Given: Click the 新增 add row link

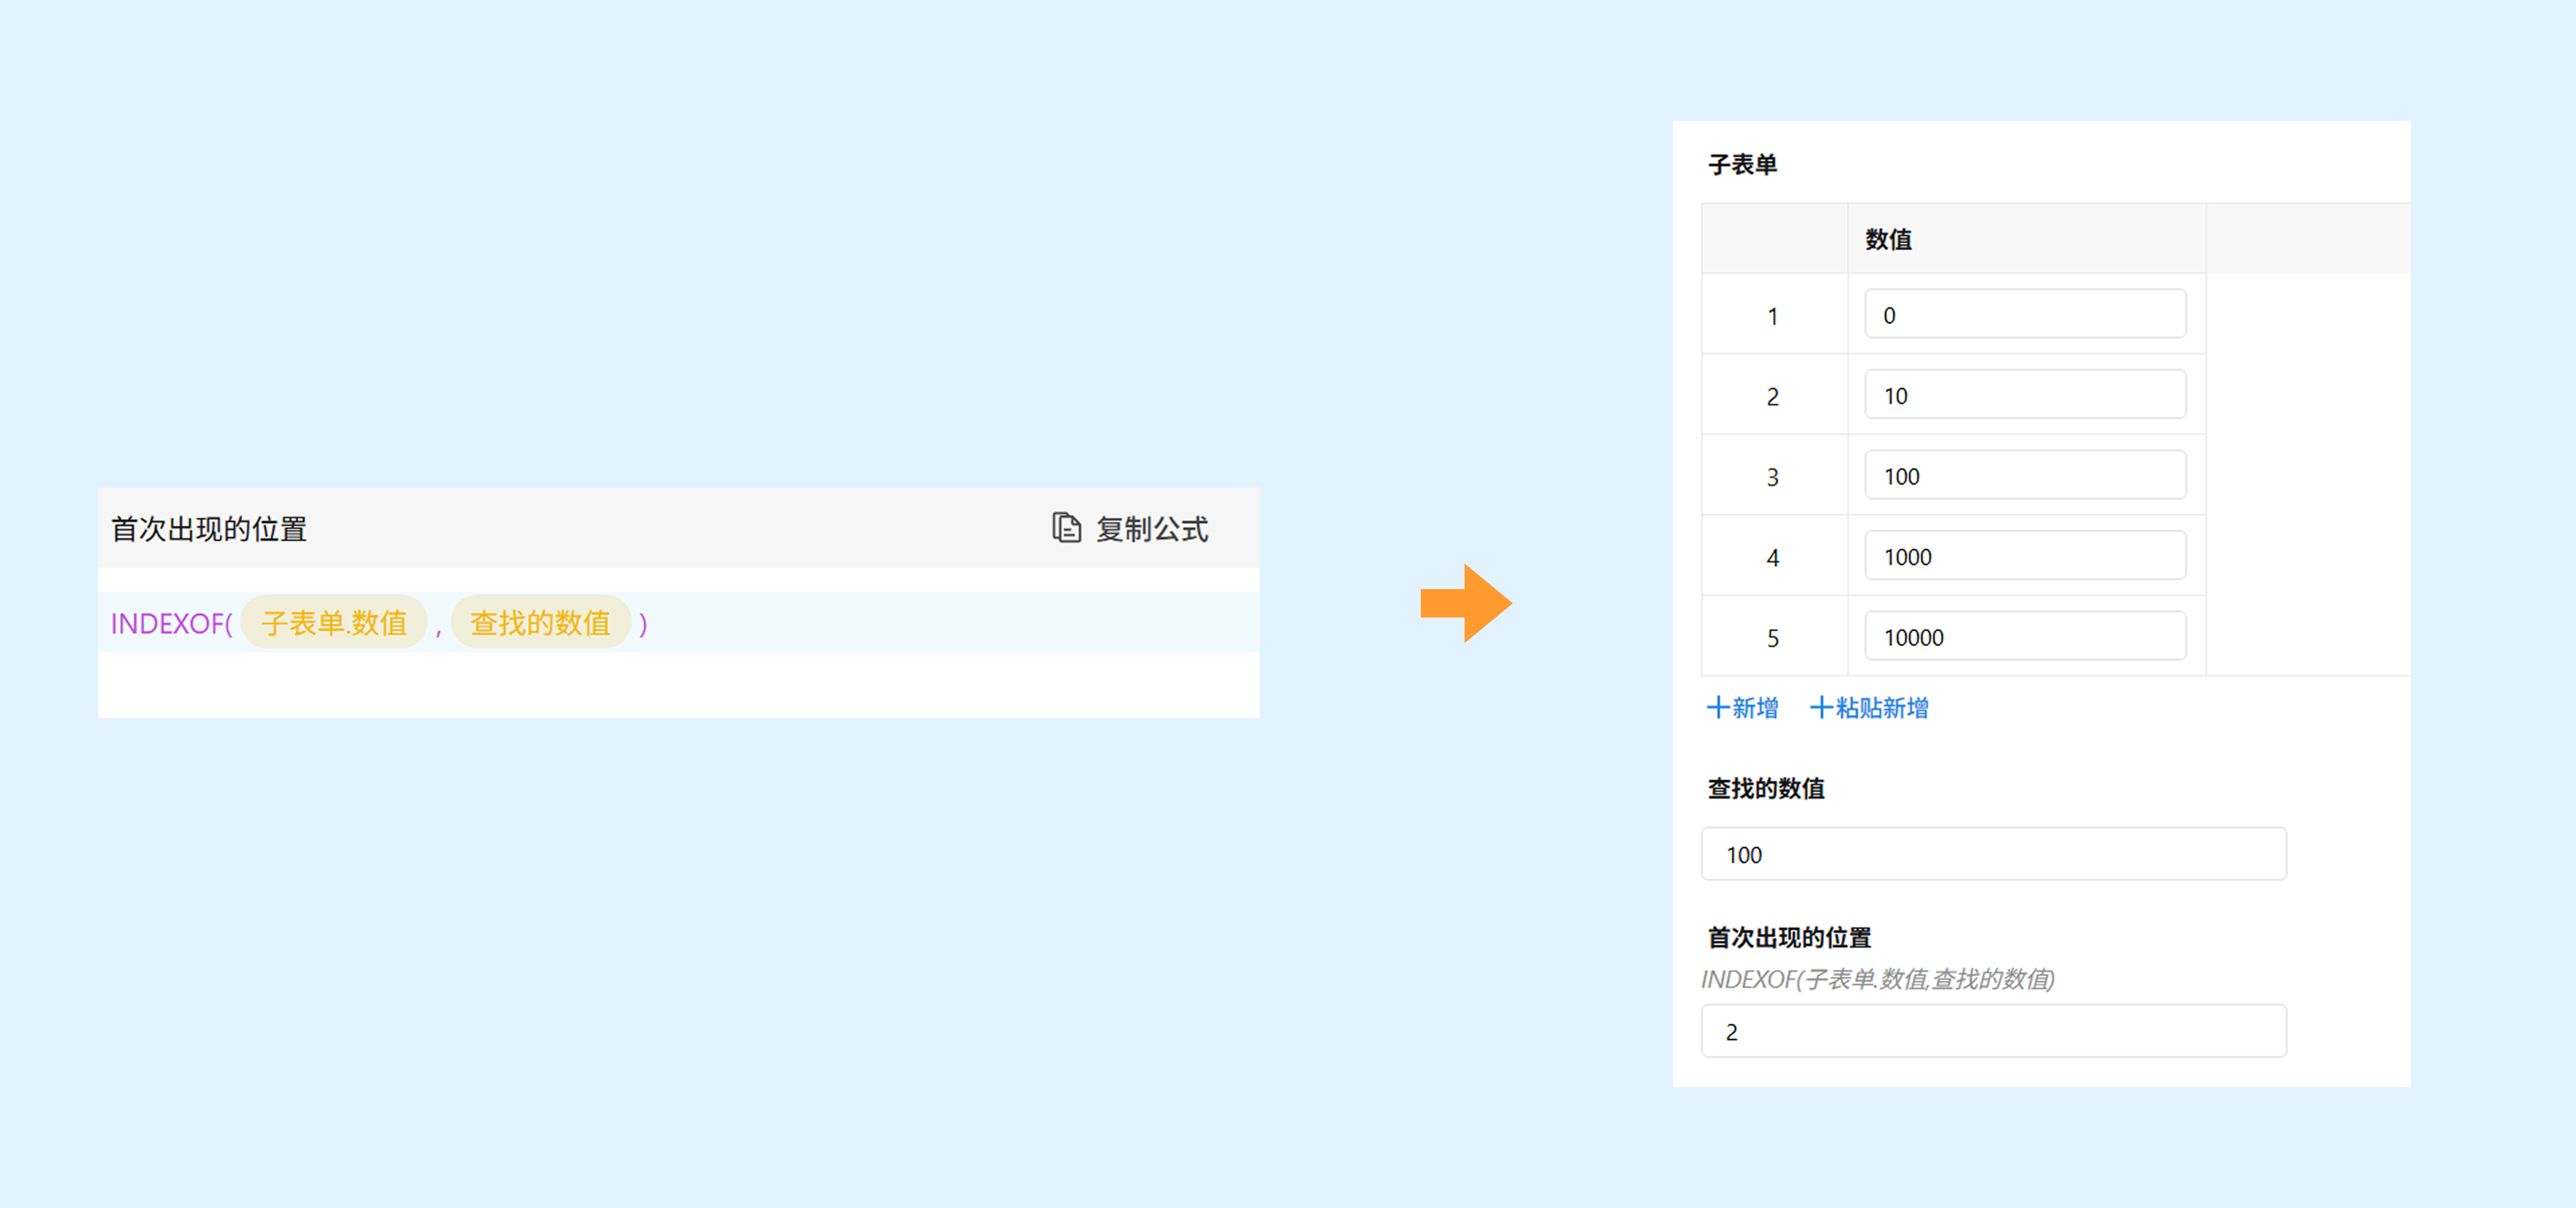Looking at the screenshot, I should click(x=1755, y=708).
